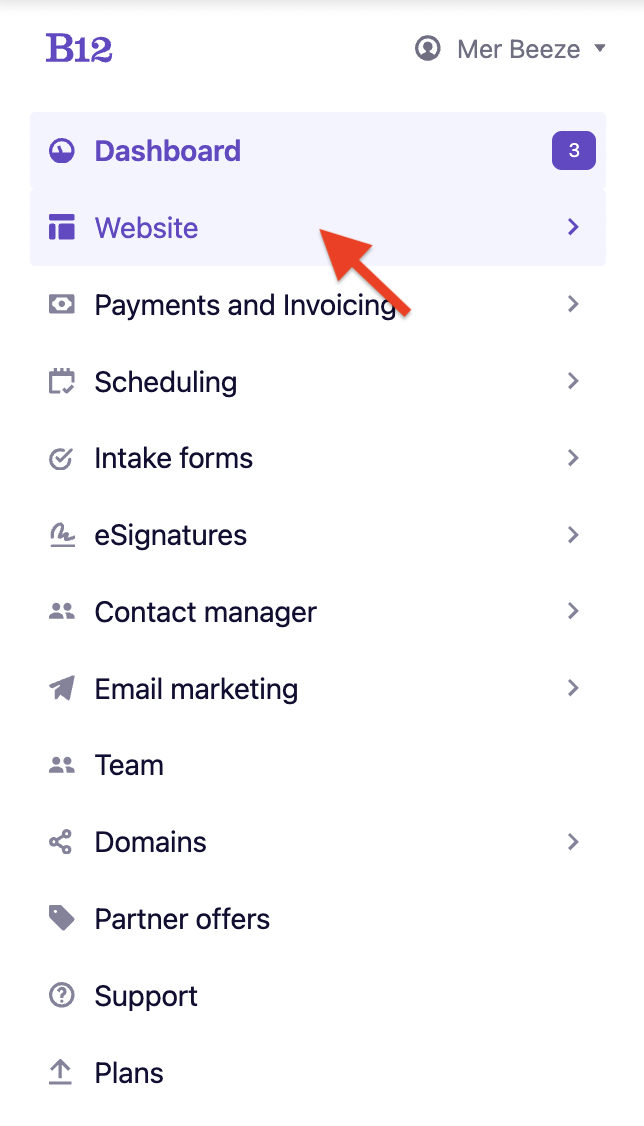The height and width of the screenshot is (1126, 644).
Task: Click the Domains share icon
Action: tap(61, 842)
